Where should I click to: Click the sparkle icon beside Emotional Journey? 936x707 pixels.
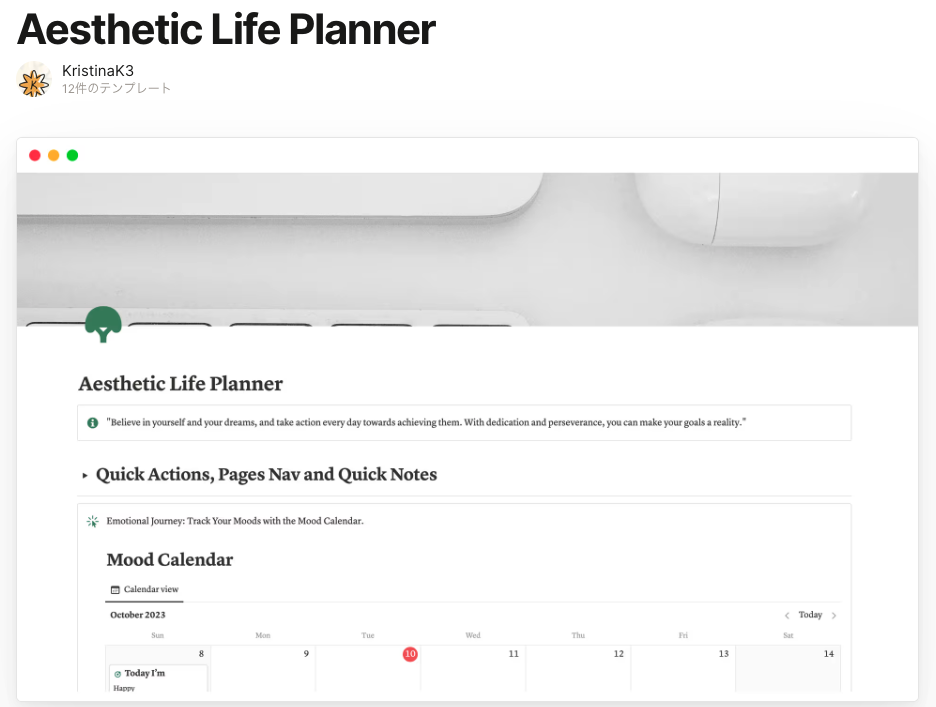[93, 521]
